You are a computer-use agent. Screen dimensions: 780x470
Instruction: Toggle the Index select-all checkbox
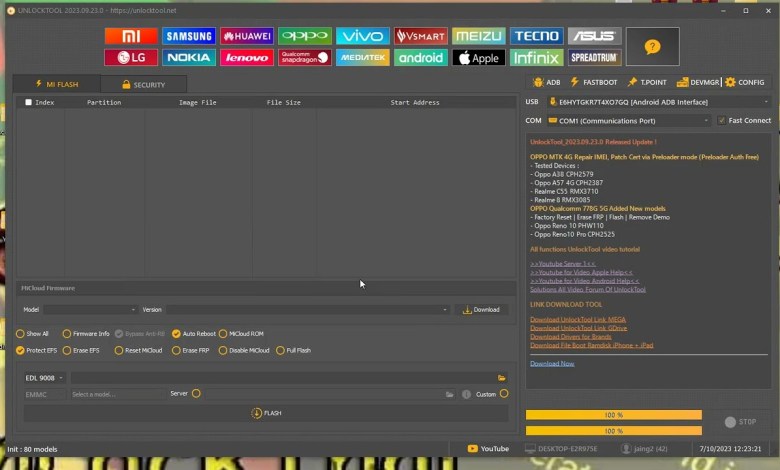28,102
